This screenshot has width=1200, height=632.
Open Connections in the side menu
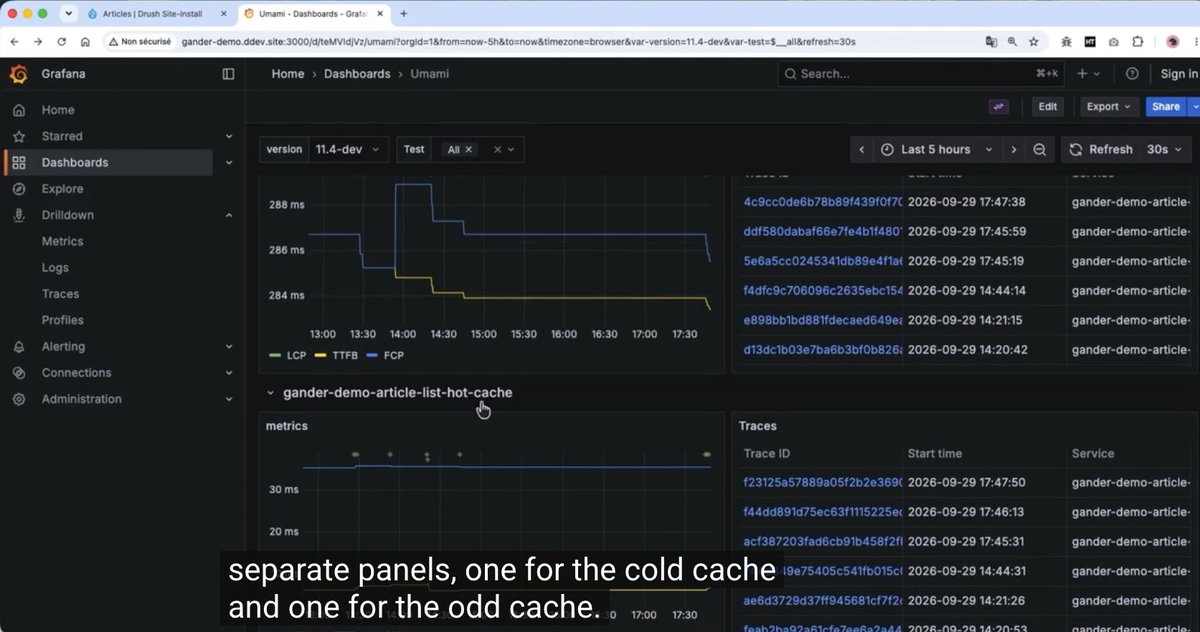76,373
